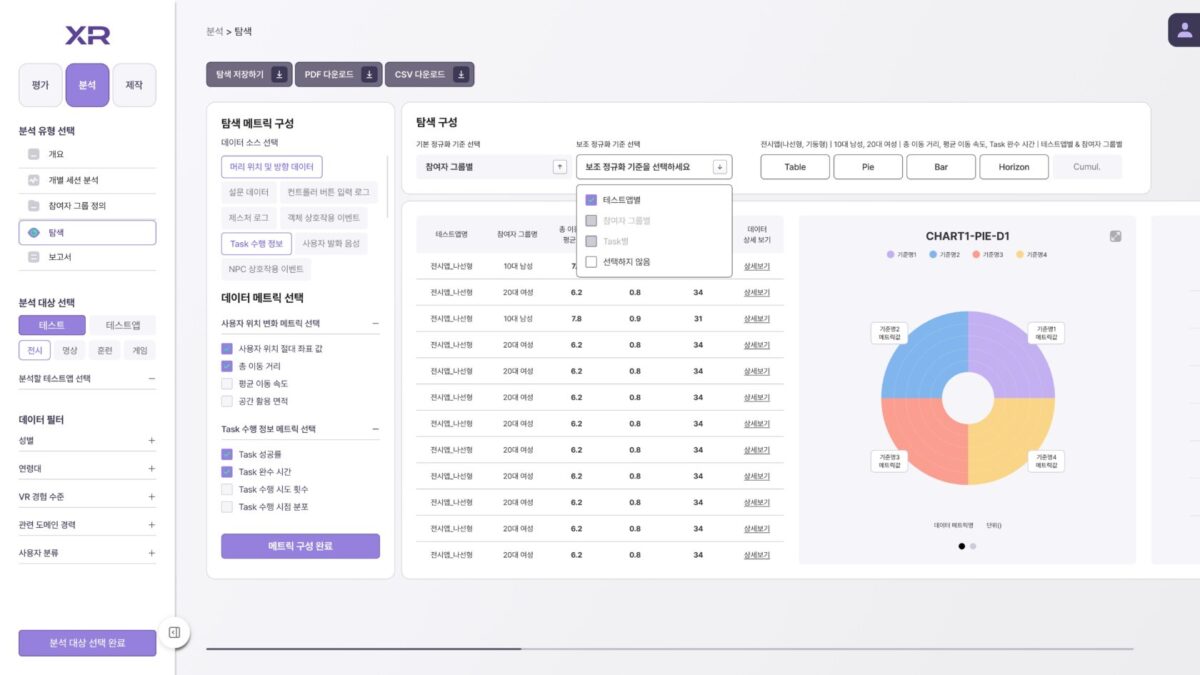Click the 기준명3 red legend swatch
Screen dimensions: 1200x675
tap(975, 255)
